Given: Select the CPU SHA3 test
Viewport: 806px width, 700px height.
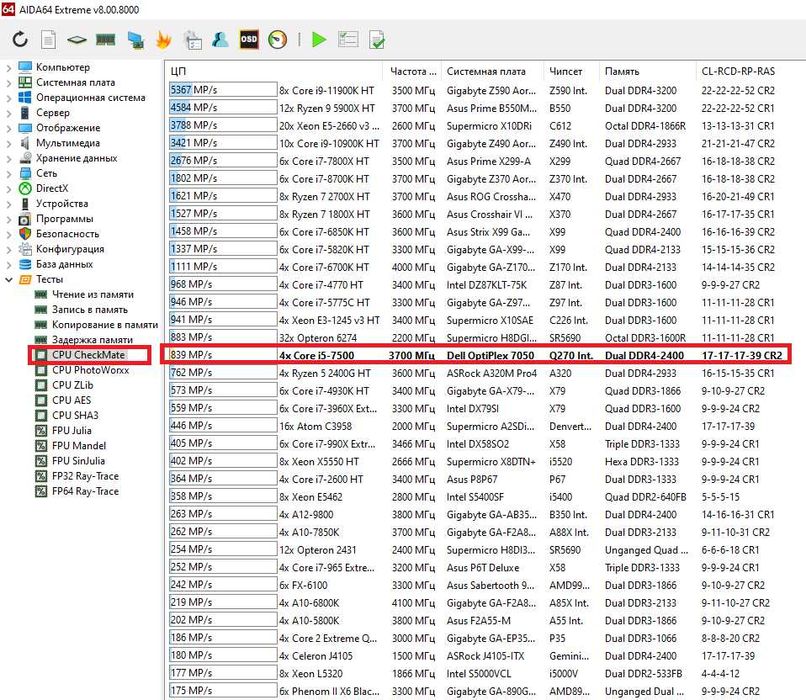Looking at the screenshot, I should pos(75,415).
